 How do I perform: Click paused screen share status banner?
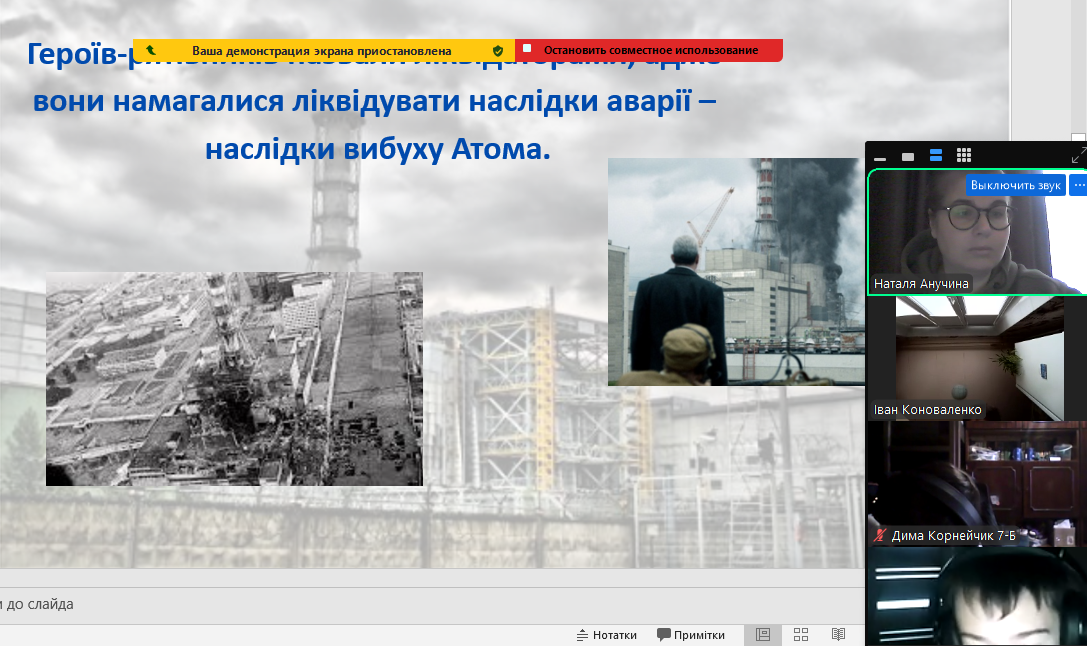[321, 50]
